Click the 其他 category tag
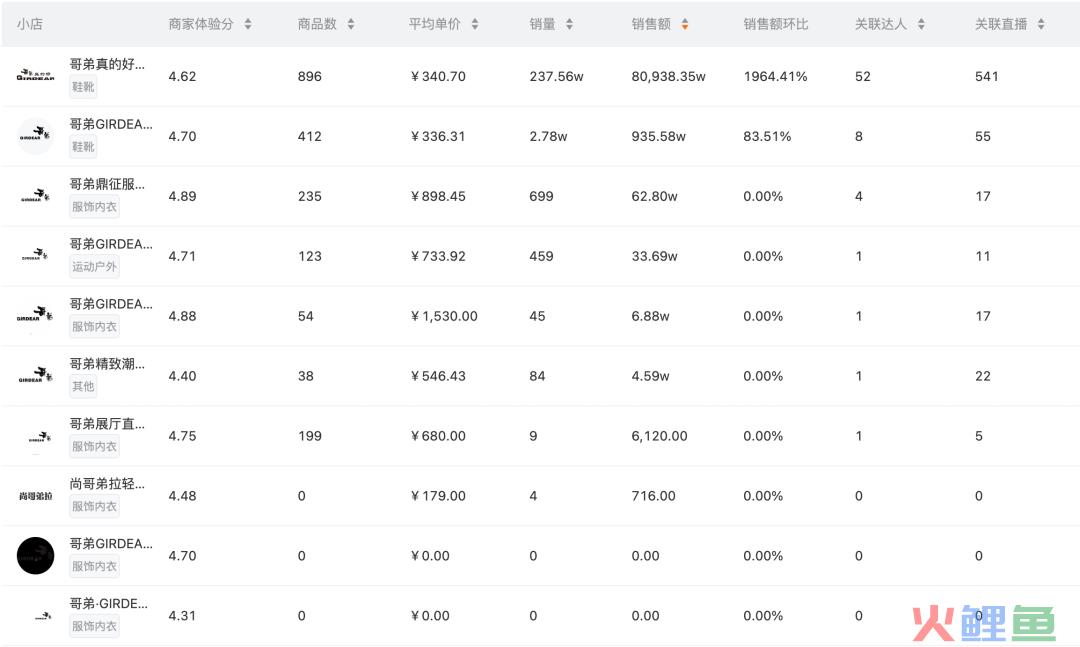Screen dimensions: 1080x647 [83, 387]
